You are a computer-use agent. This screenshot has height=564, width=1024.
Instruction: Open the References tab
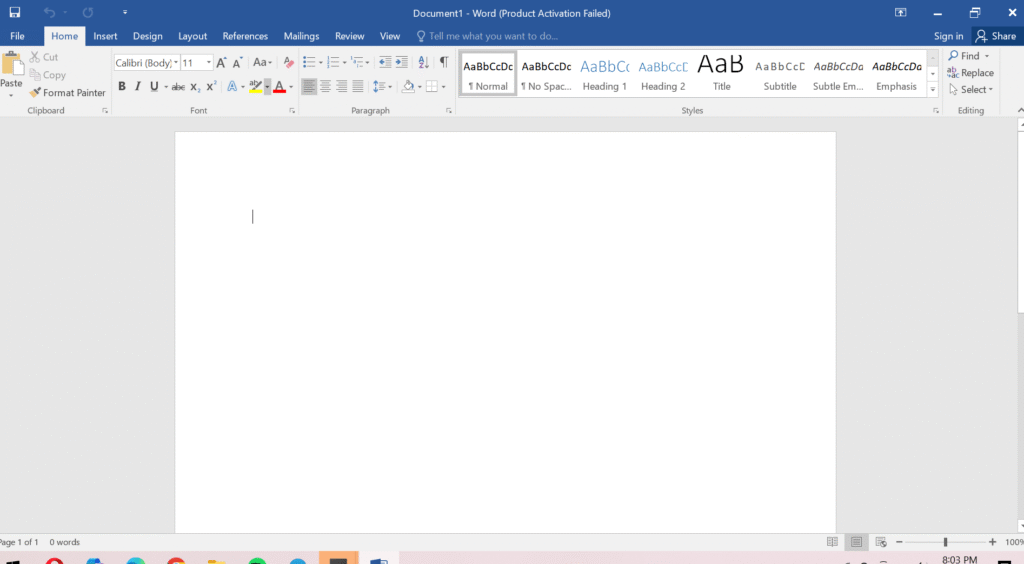245,37
